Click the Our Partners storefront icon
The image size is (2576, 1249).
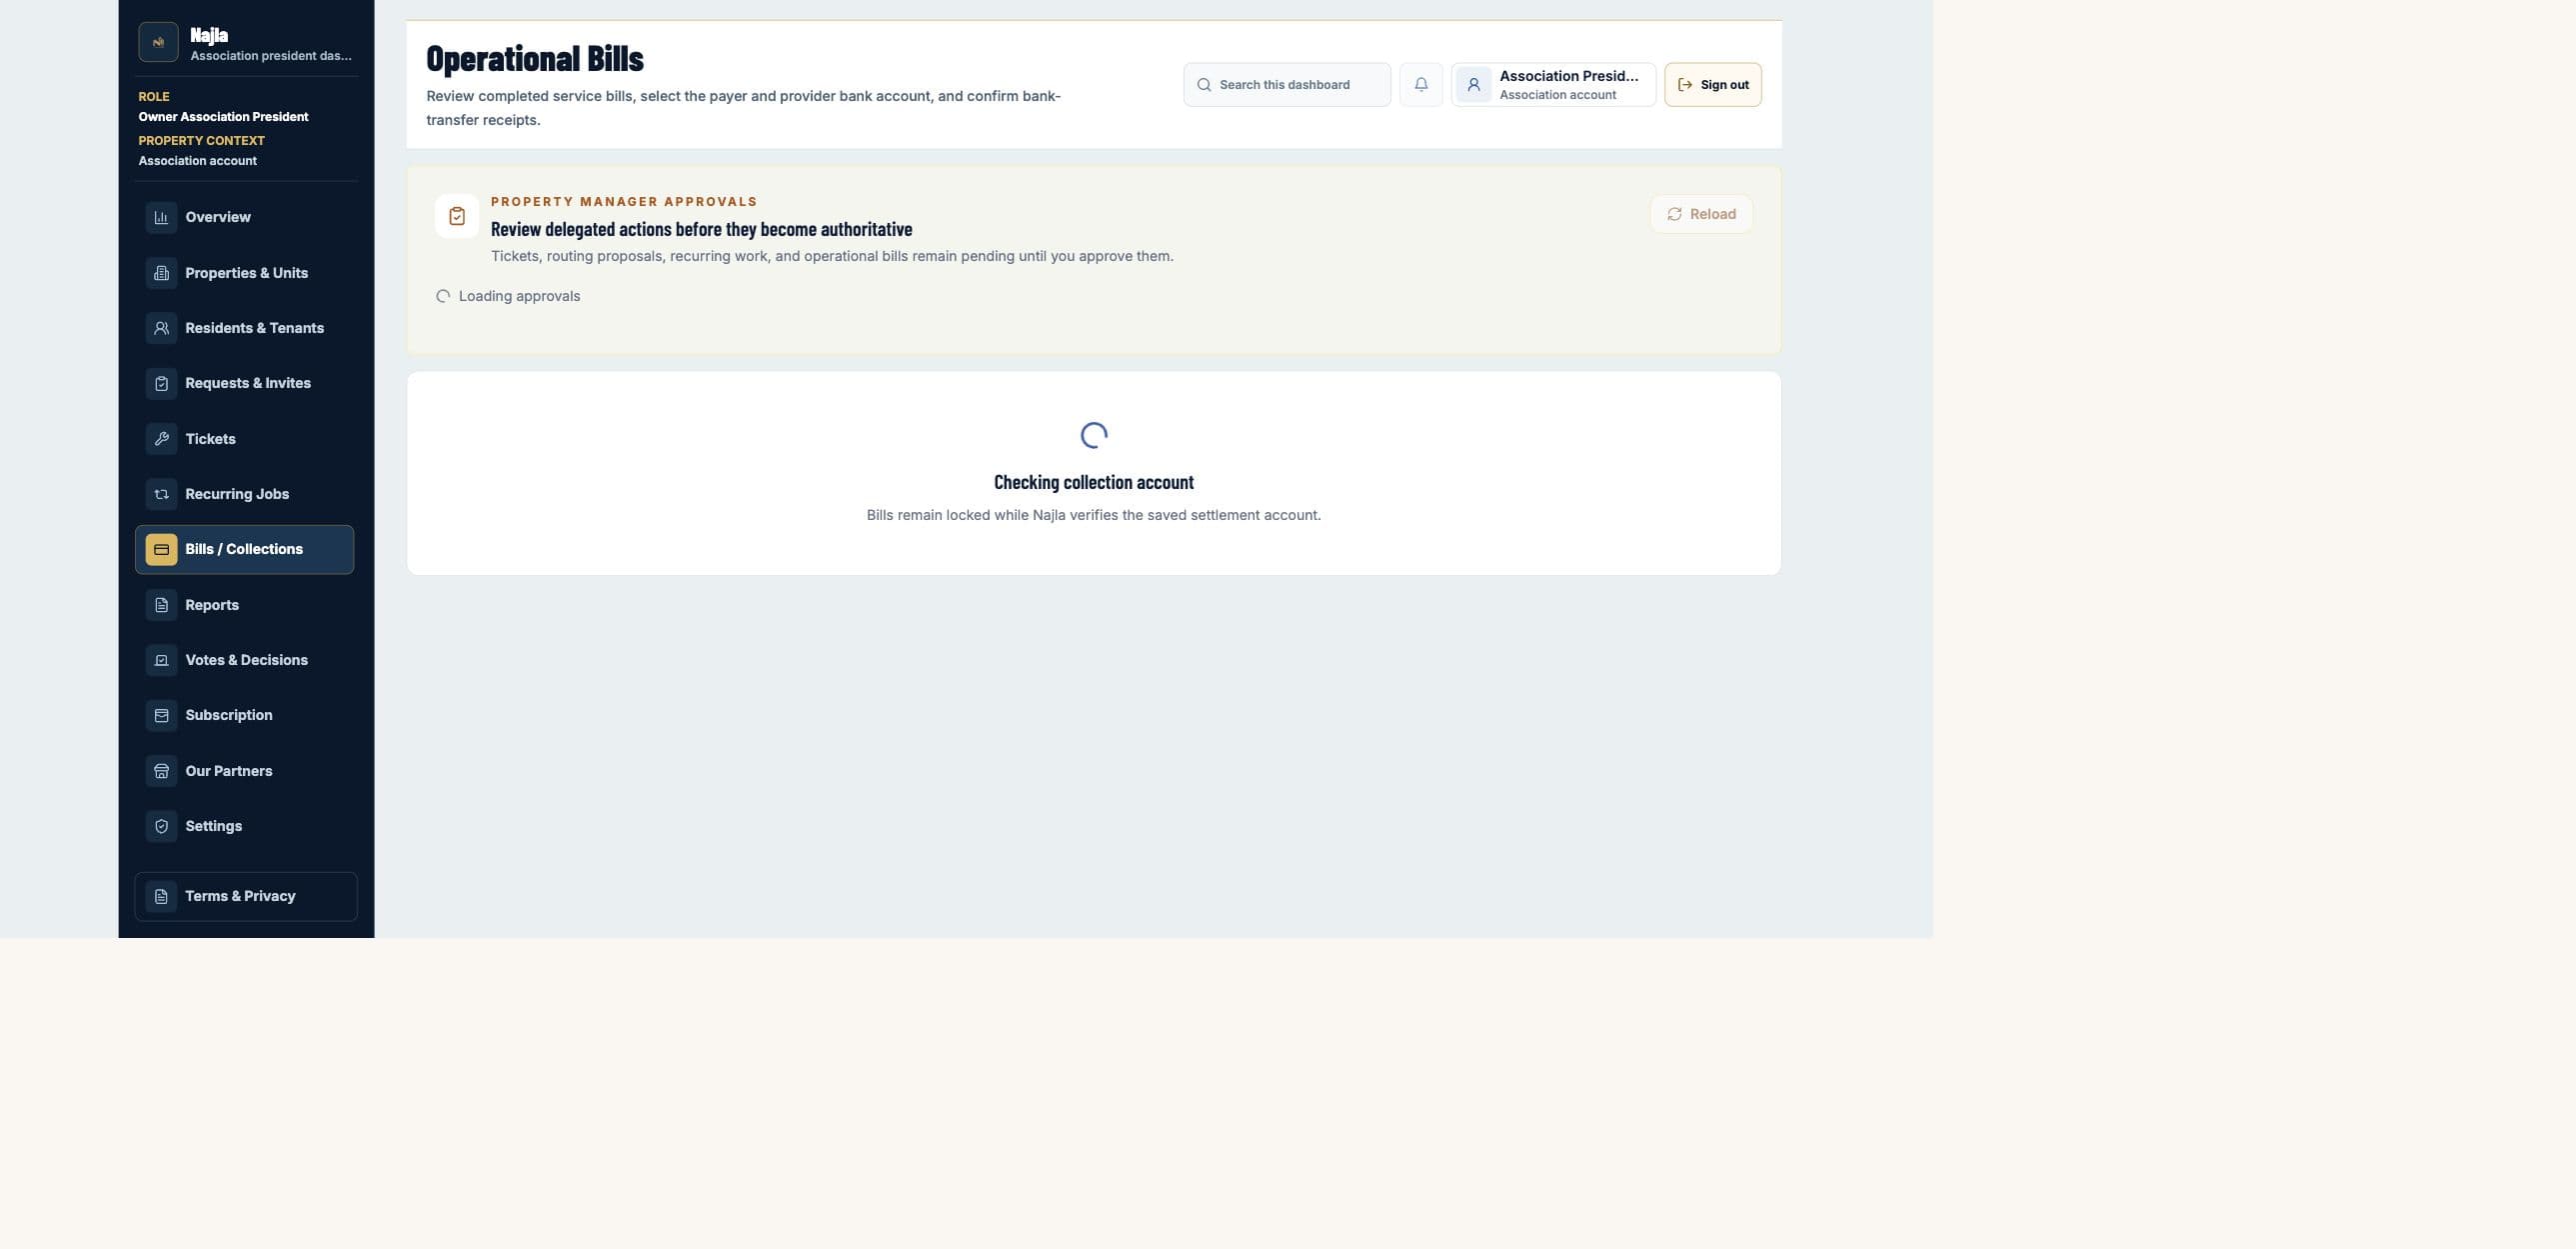pyautogui.click(x=161, y=771)
